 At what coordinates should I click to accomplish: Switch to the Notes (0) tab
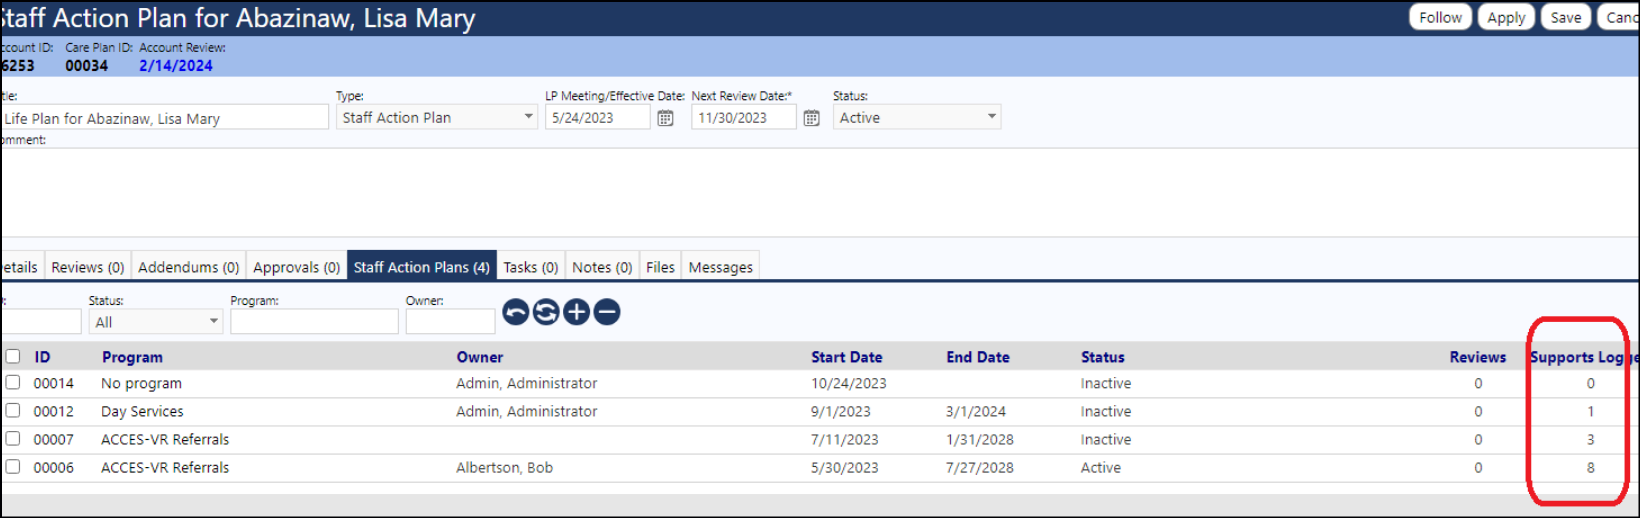(x=602, y=267)
